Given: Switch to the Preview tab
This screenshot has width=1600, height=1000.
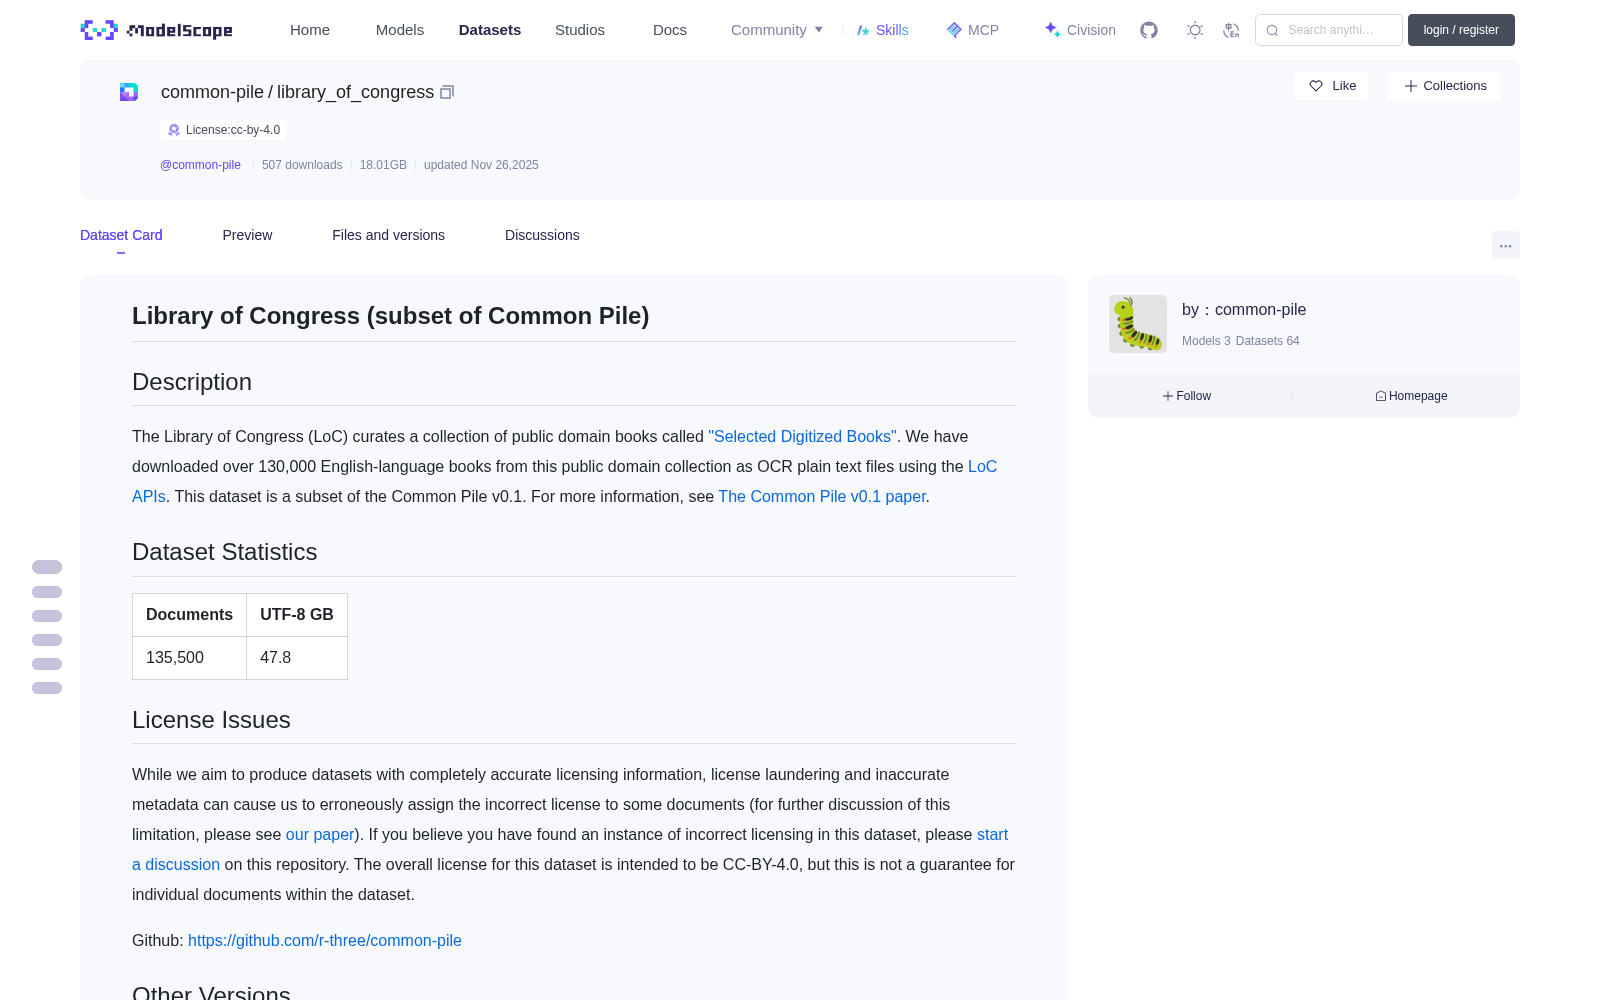Looking at the screenshot, I should tap(247, 235).
